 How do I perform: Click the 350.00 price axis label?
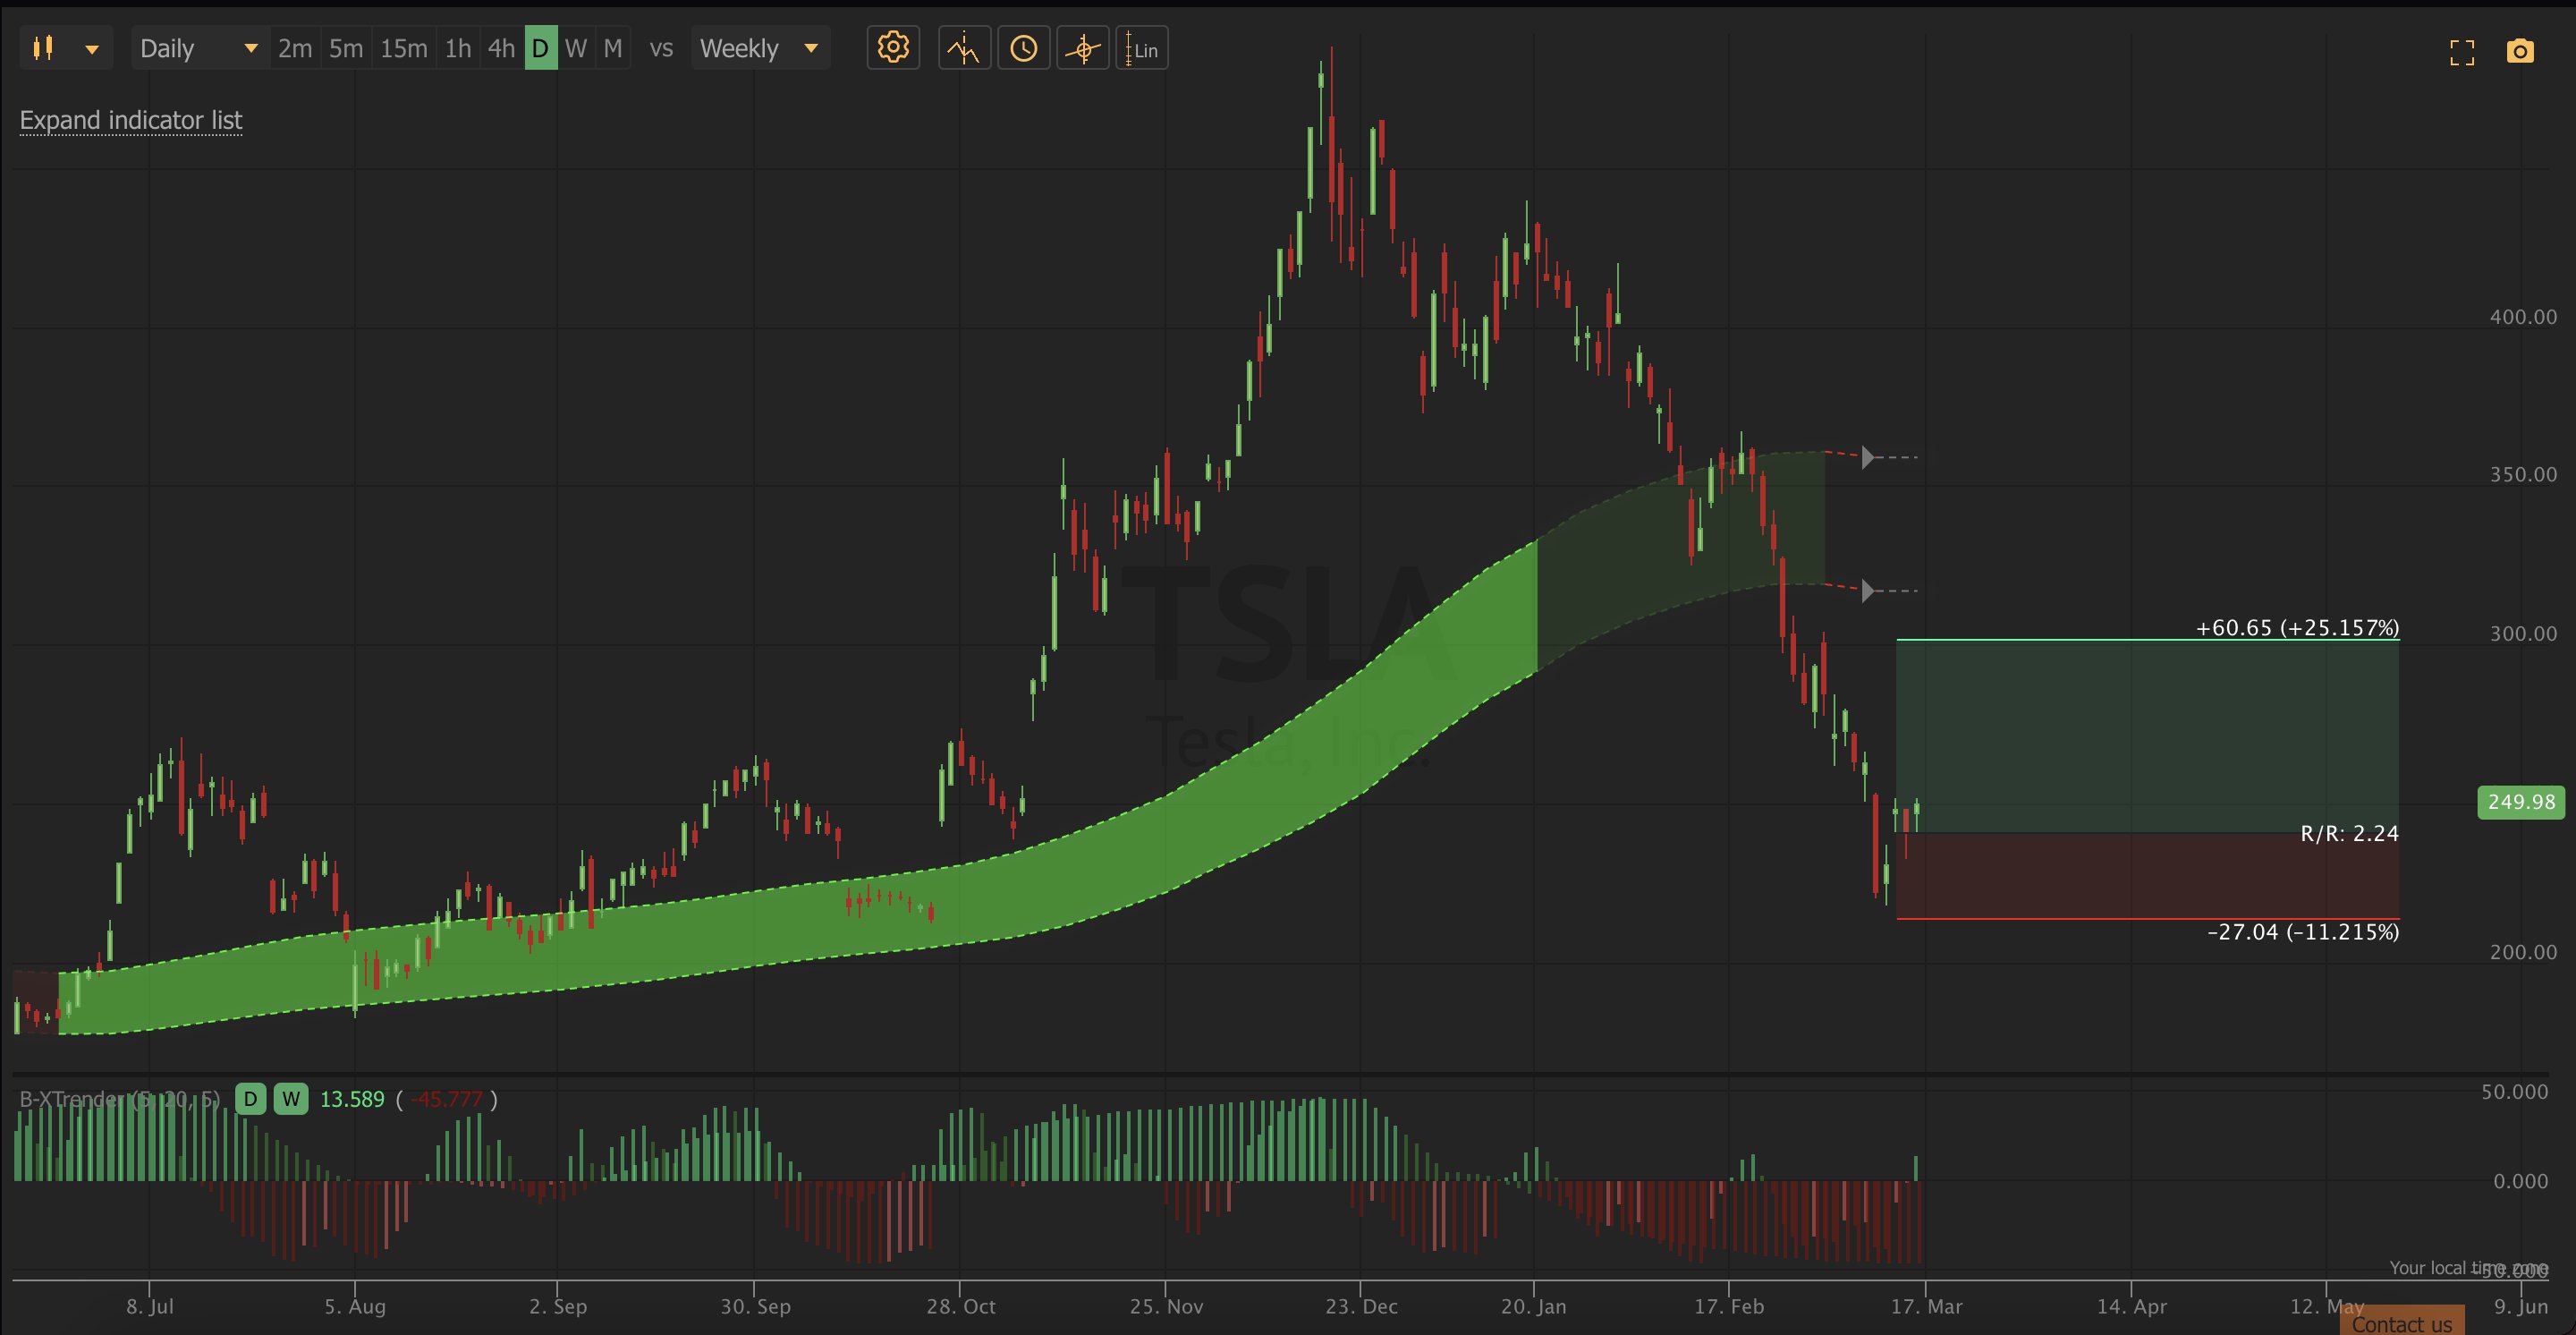point(2523,474)
